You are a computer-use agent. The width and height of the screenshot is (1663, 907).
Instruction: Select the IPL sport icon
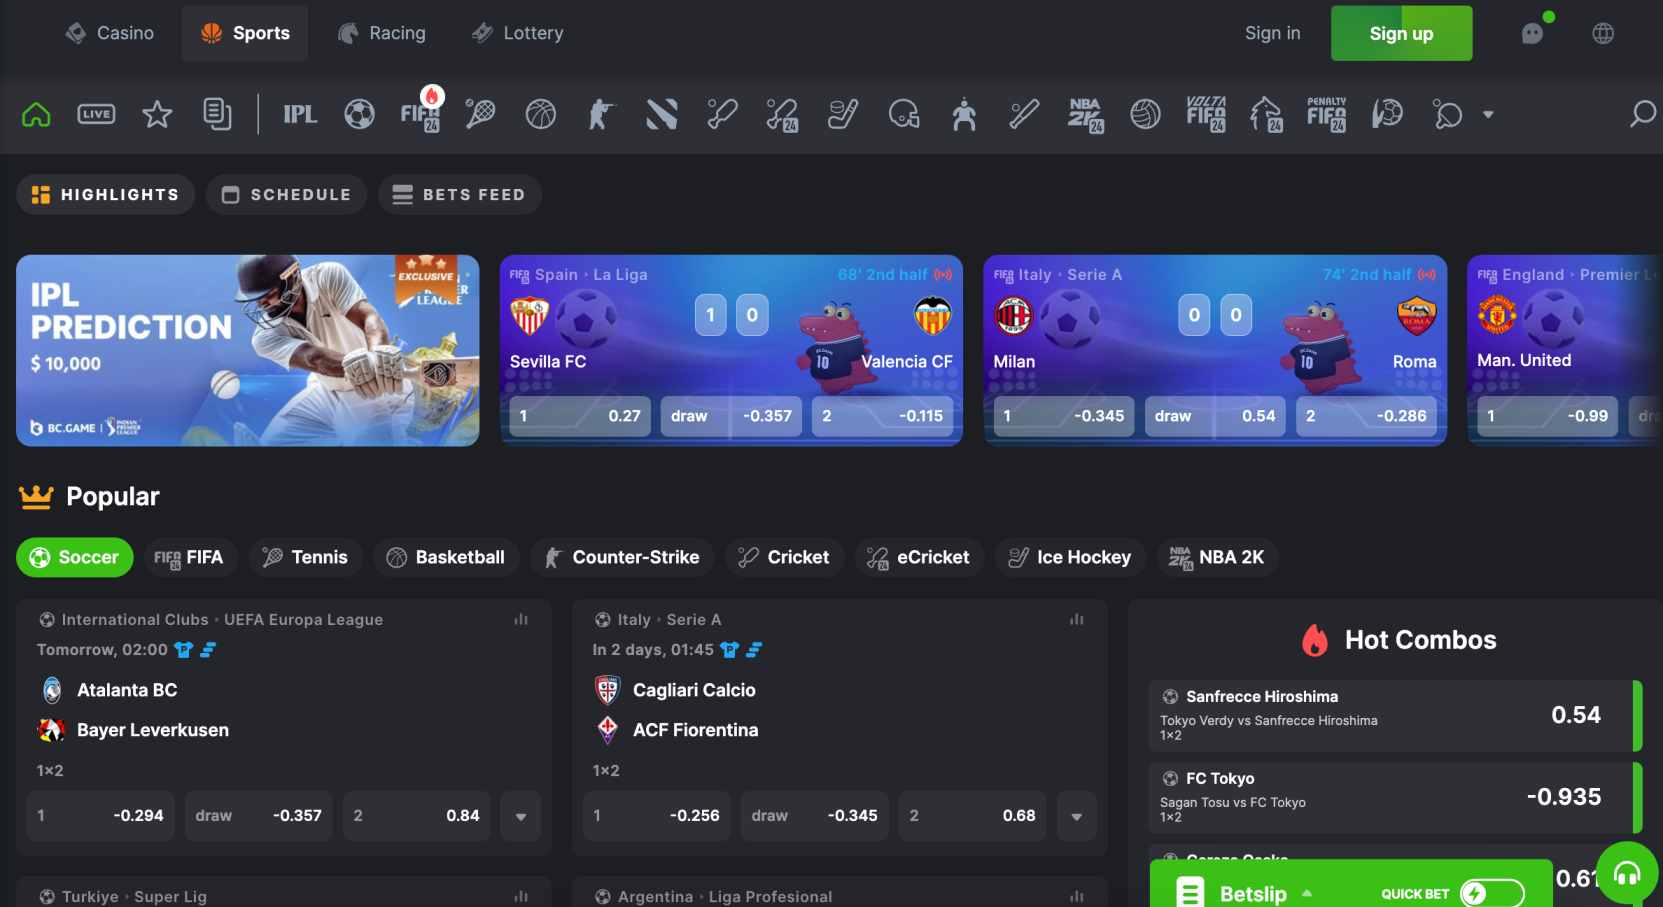(x=299, y=114)
